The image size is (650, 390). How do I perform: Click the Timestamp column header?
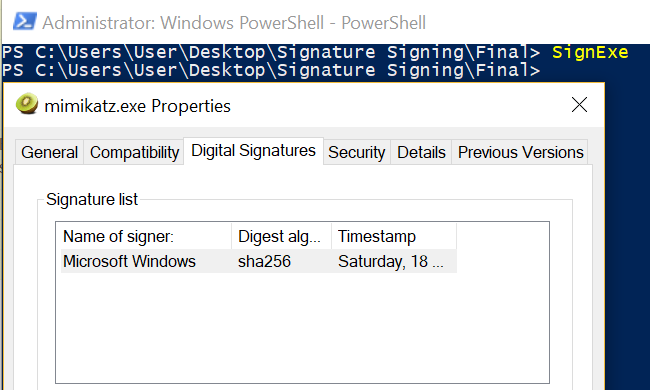(x=394, y=236)
